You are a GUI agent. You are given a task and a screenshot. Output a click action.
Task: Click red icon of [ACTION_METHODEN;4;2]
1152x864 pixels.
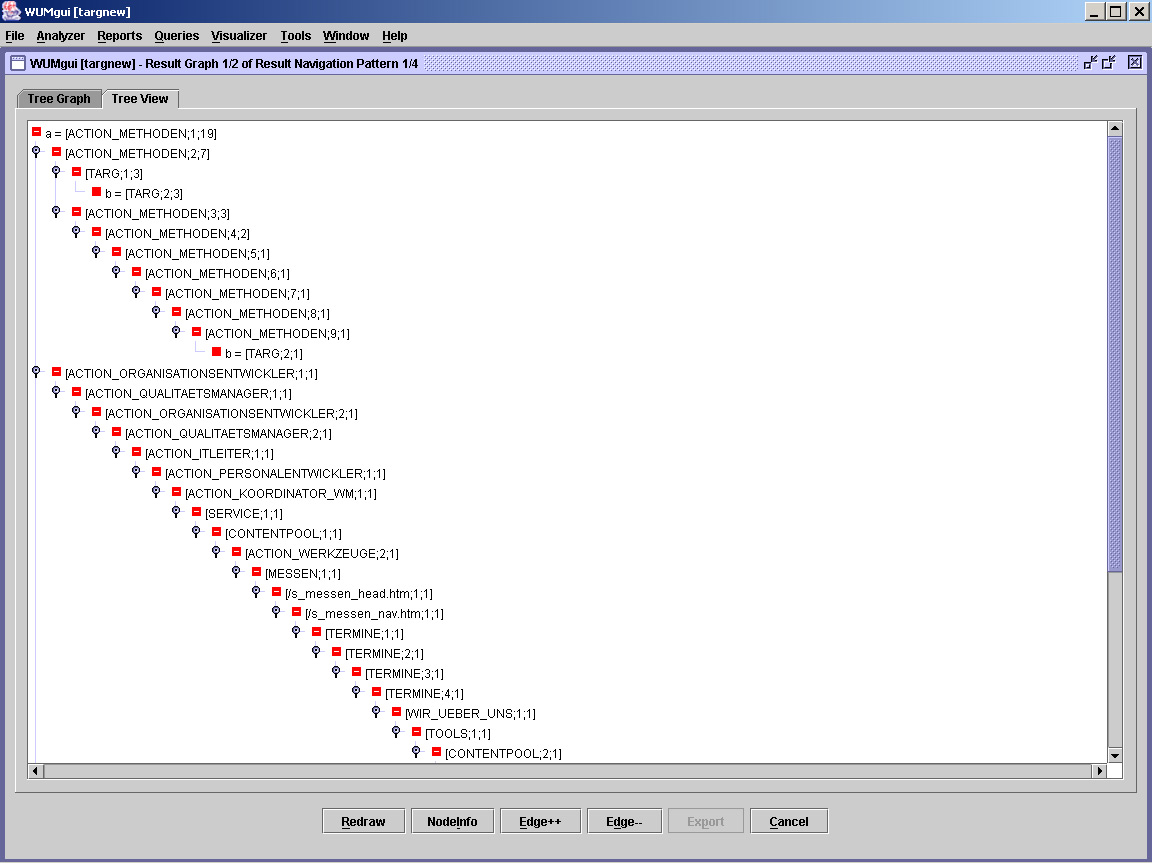click(96, 231)
